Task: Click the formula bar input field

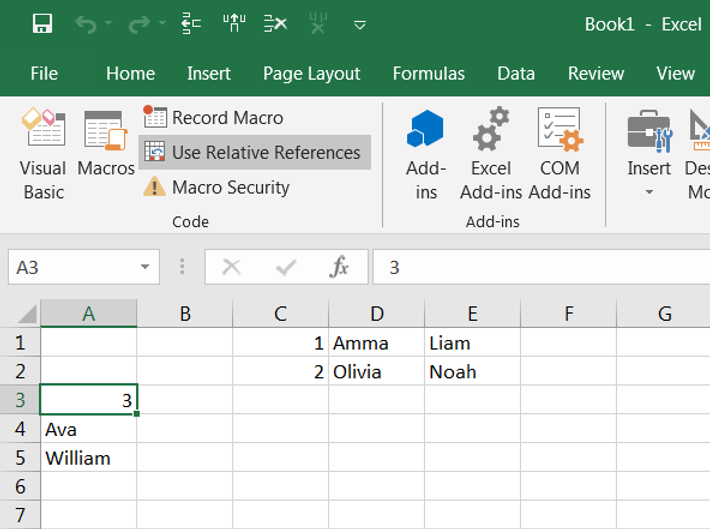Action: point(540,267)
